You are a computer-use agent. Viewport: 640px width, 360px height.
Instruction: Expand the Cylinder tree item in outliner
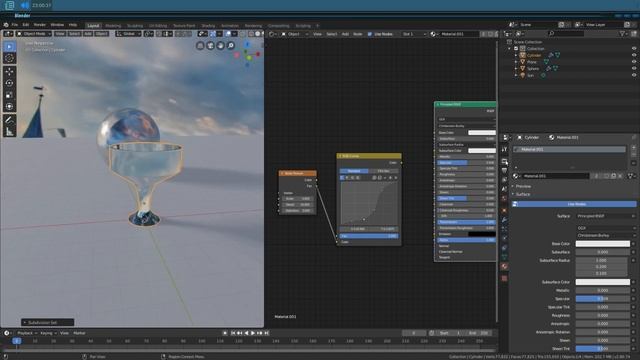(x=516, y=55)
